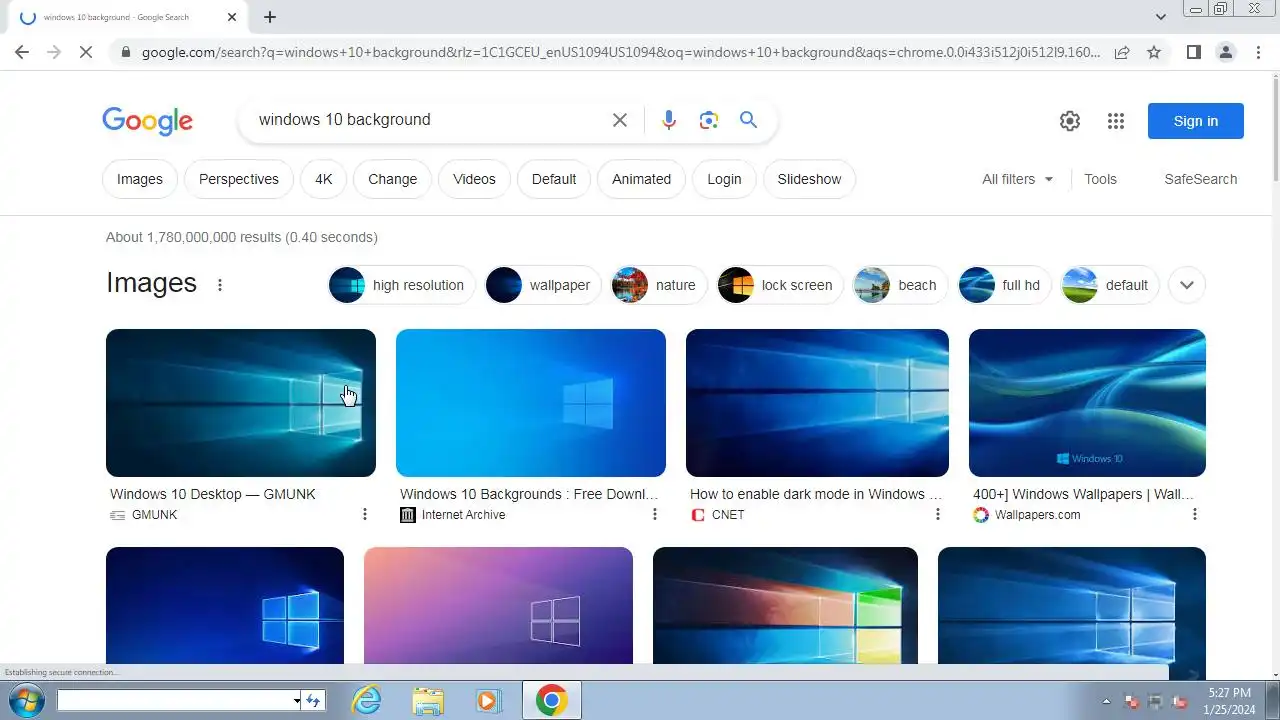Image resolution: width=1280 pixels, height=720 pixels.
Task: Expand more image chips arrow
Action: tap(1187, 285)
